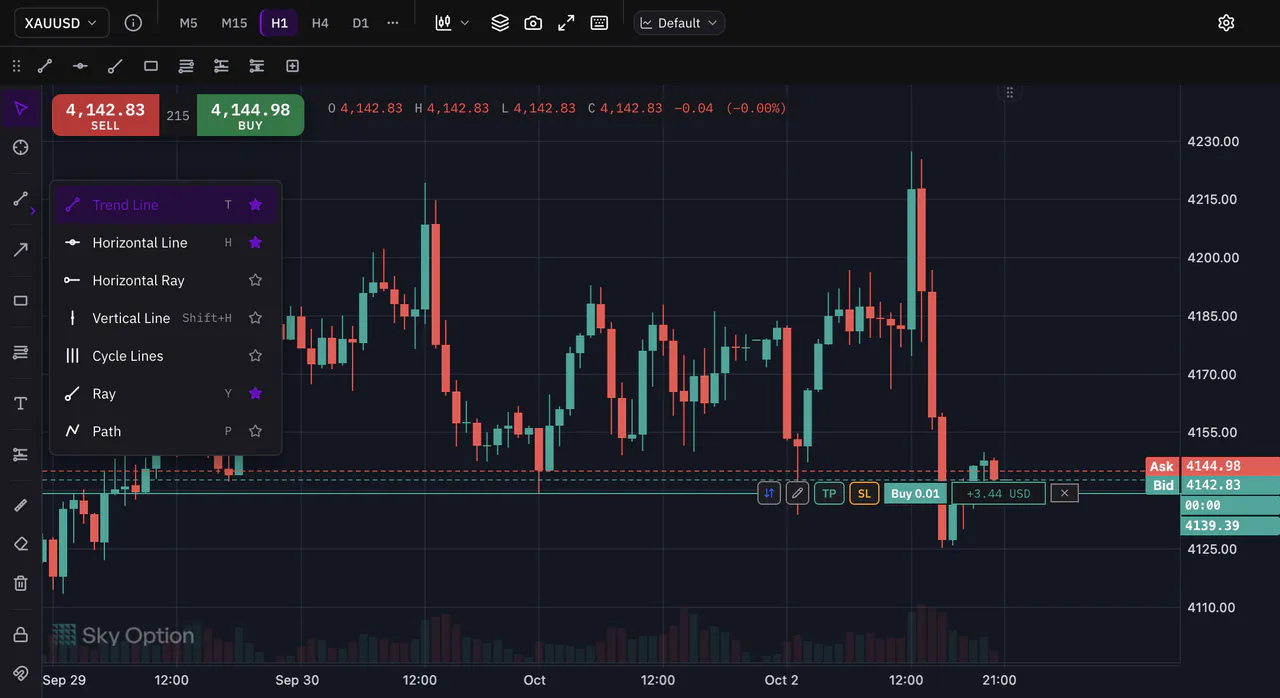Viewport: 1280px width, 698px height.
Task: Favorite Vertical Line using its star
Action: click(255, 318)
